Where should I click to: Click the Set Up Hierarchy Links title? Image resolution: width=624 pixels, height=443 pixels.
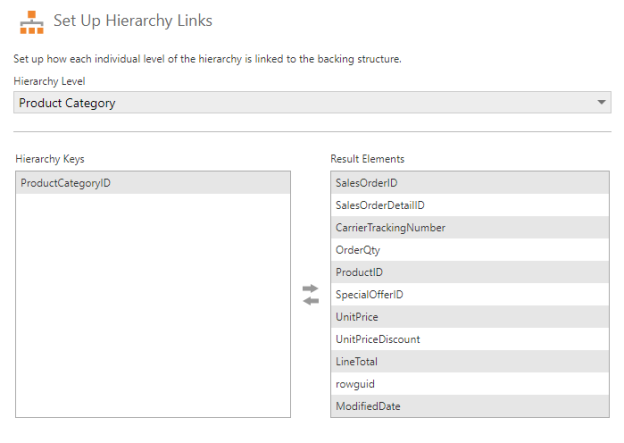tap(133, 21)
